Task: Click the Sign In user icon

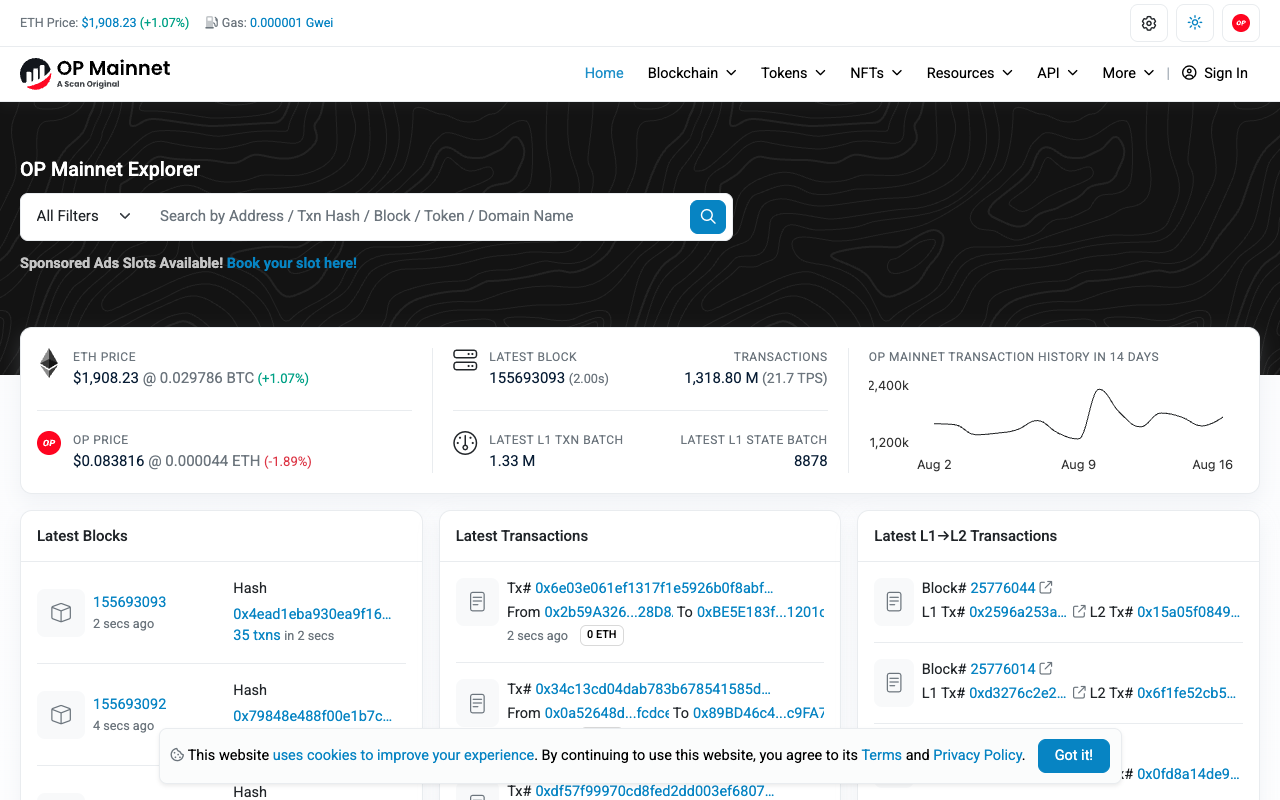Action: (1189, 73)
